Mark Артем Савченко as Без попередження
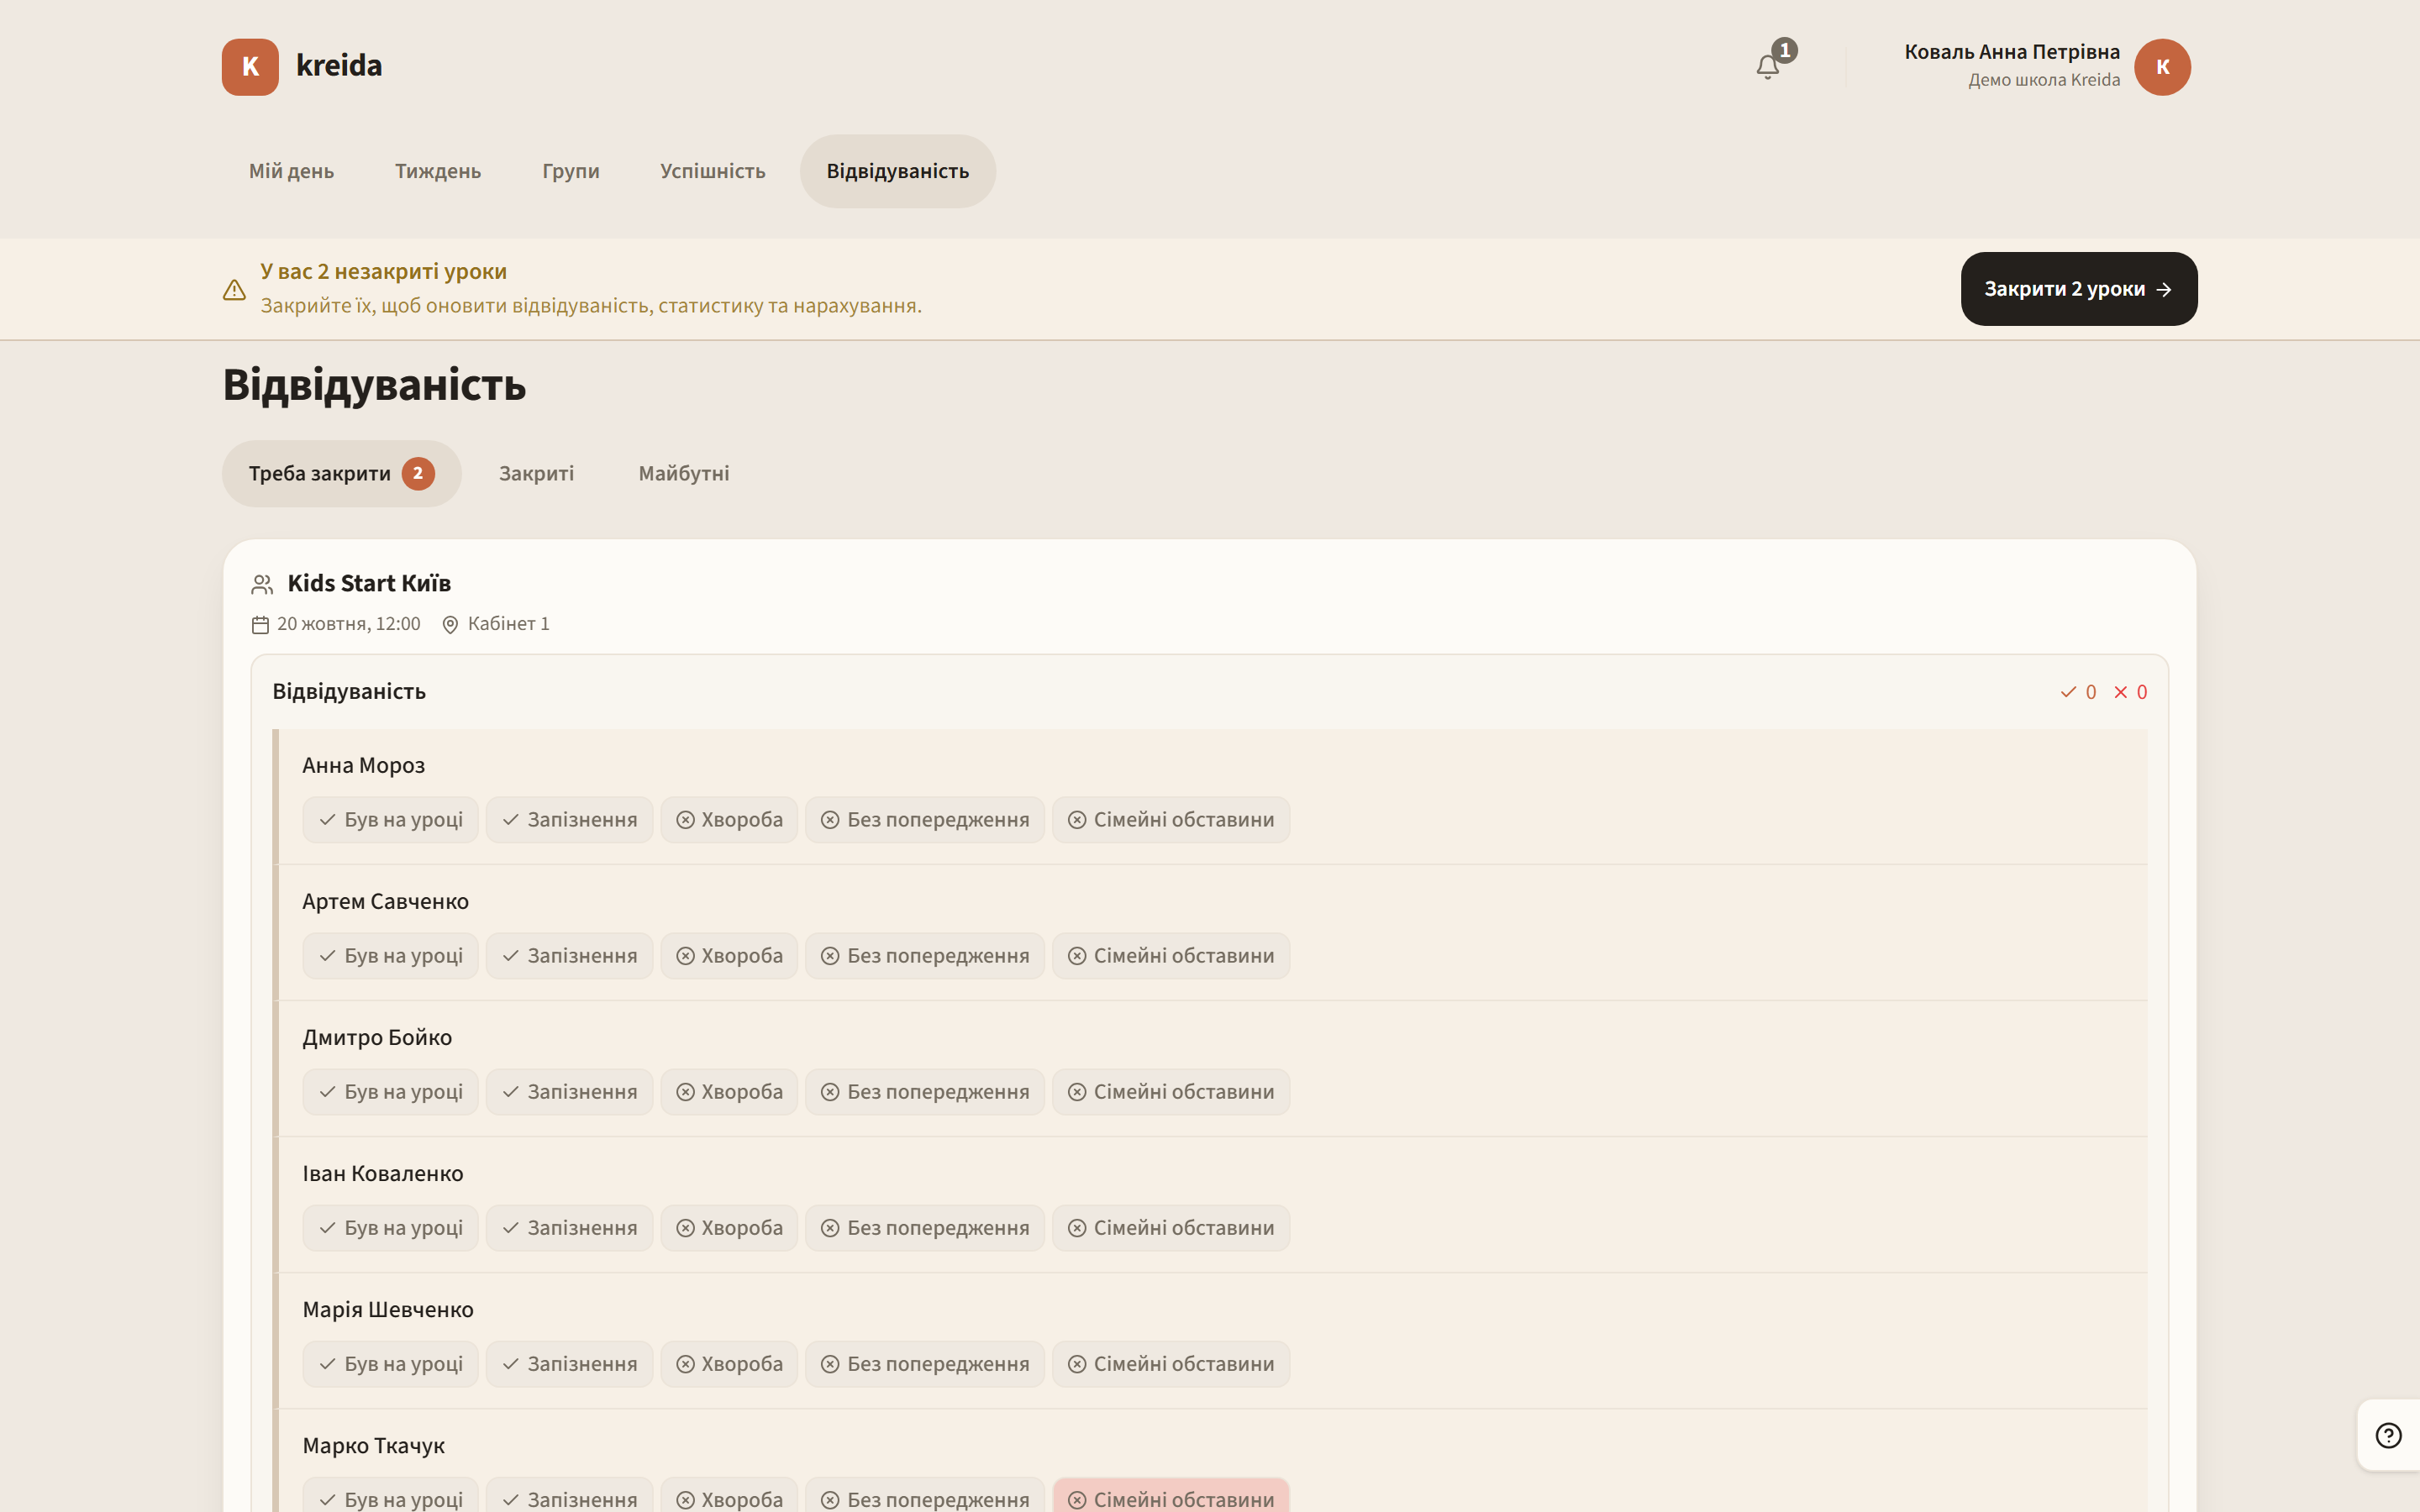Viewport: 2420px width, 1512px height. click(x=925, y=956)
